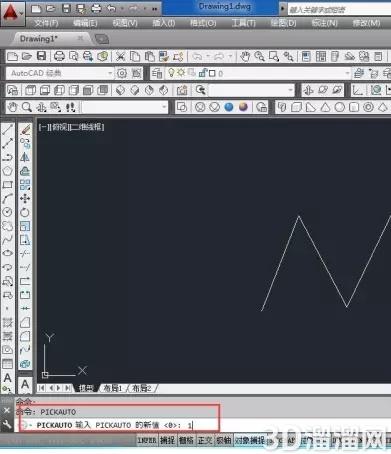Toggle 对象捕捉 object snap in status bar
This screenshot has width=391, height=454.
(x=250, y=440)
